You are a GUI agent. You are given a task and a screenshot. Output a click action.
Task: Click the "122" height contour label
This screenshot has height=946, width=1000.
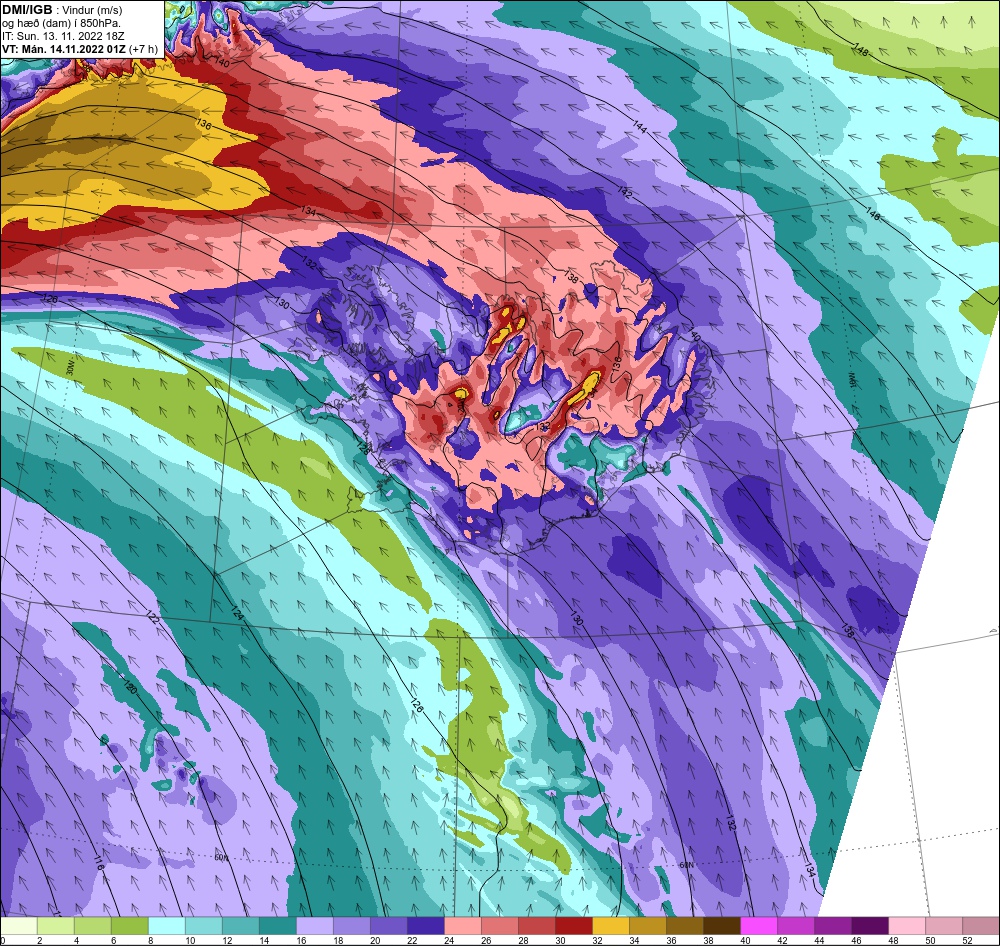[x=152, y=617]
